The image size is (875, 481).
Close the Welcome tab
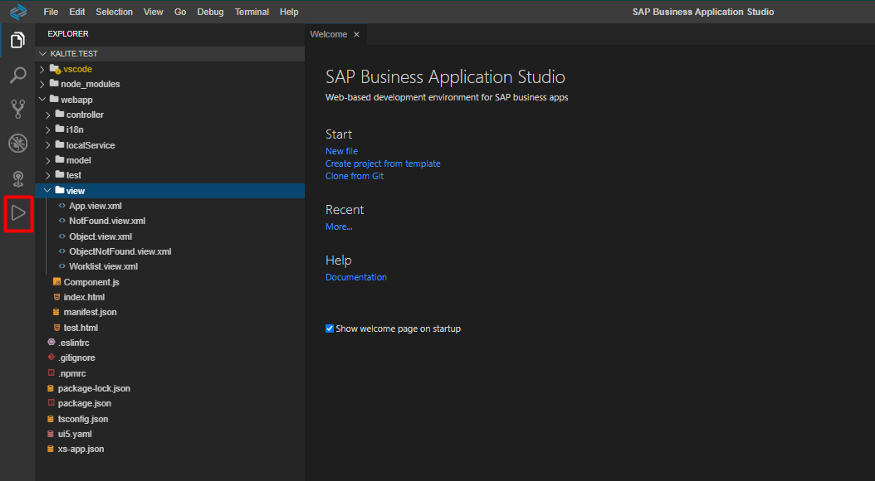(356, 35)
